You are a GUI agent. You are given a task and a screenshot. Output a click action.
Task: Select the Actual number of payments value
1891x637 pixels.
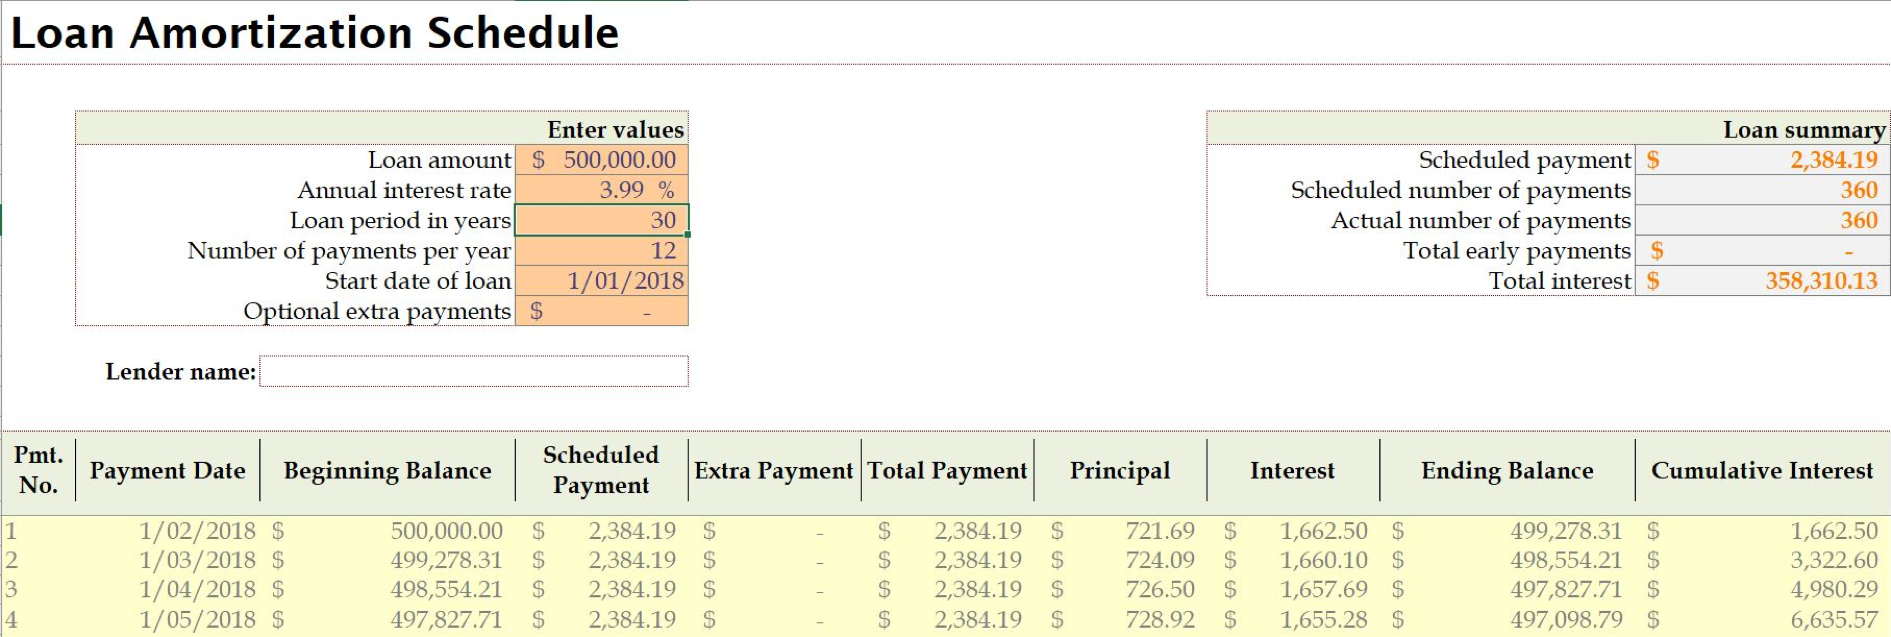point(1761,221)
